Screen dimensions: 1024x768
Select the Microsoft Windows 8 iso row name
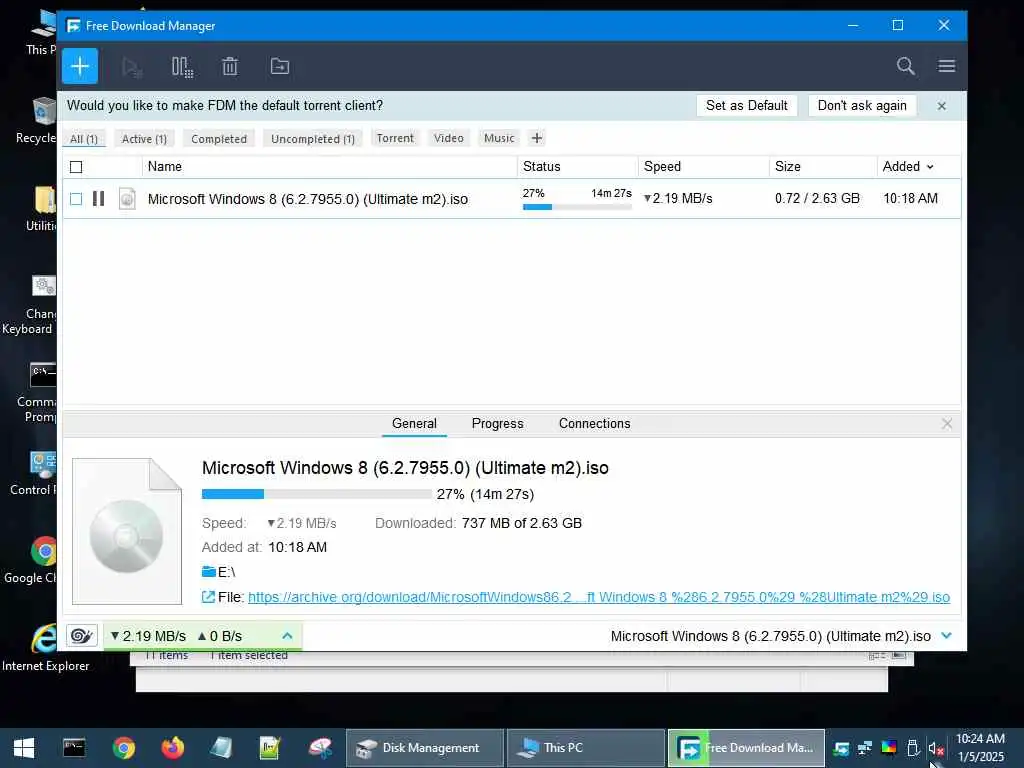tap(308, 199)
